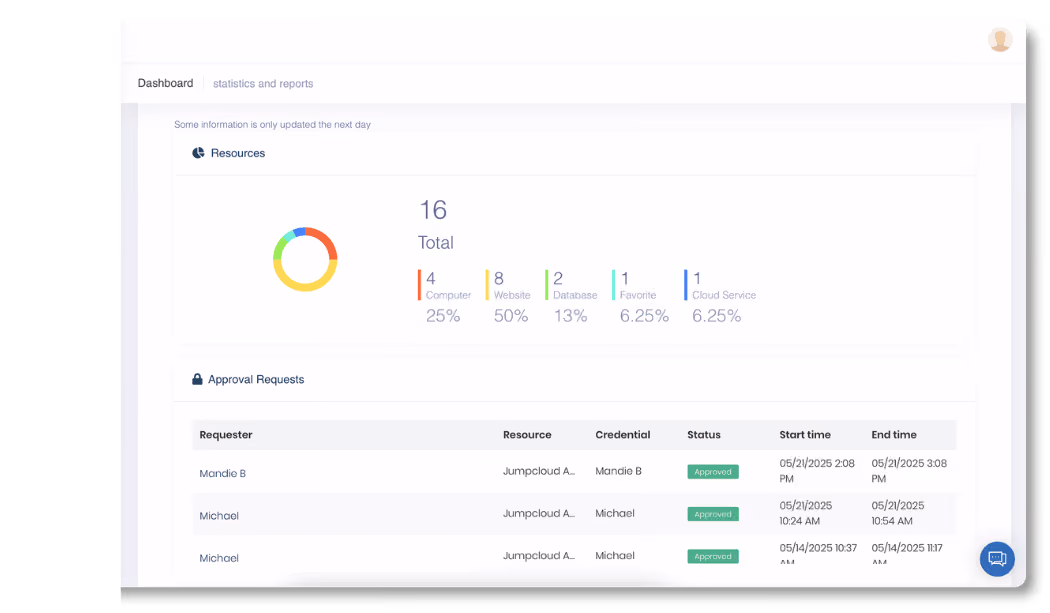
Task: Sort by the Status column header
Action: [x=704, y=435]
